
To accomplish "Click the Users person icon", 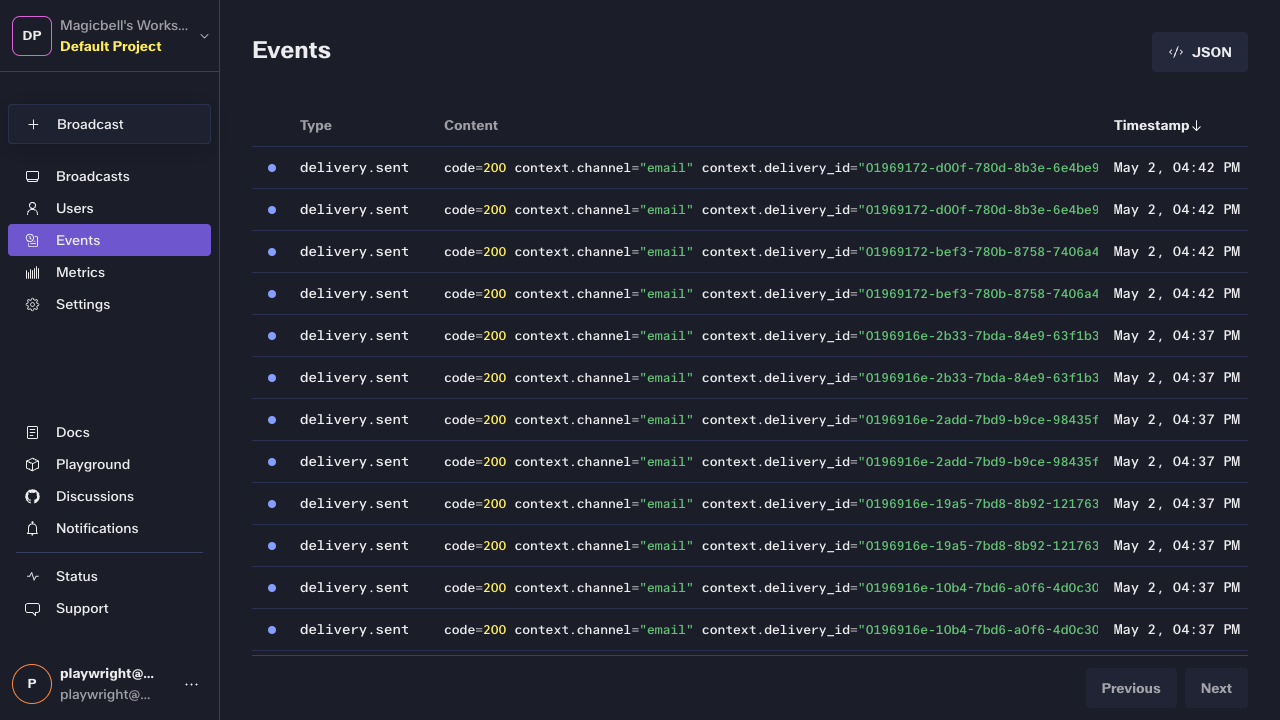I will 32,208.
